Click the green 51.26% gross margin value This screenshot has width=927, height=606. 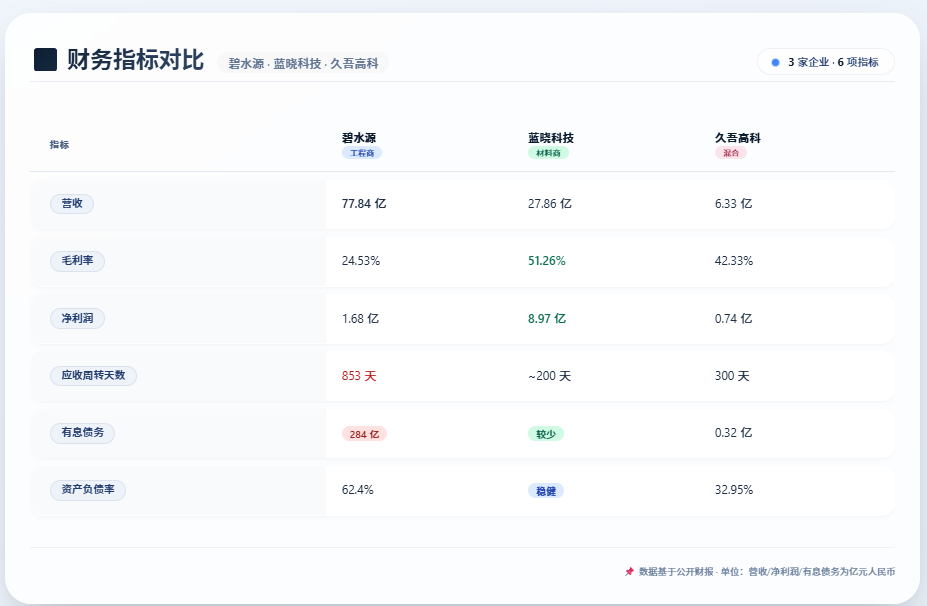547,261
